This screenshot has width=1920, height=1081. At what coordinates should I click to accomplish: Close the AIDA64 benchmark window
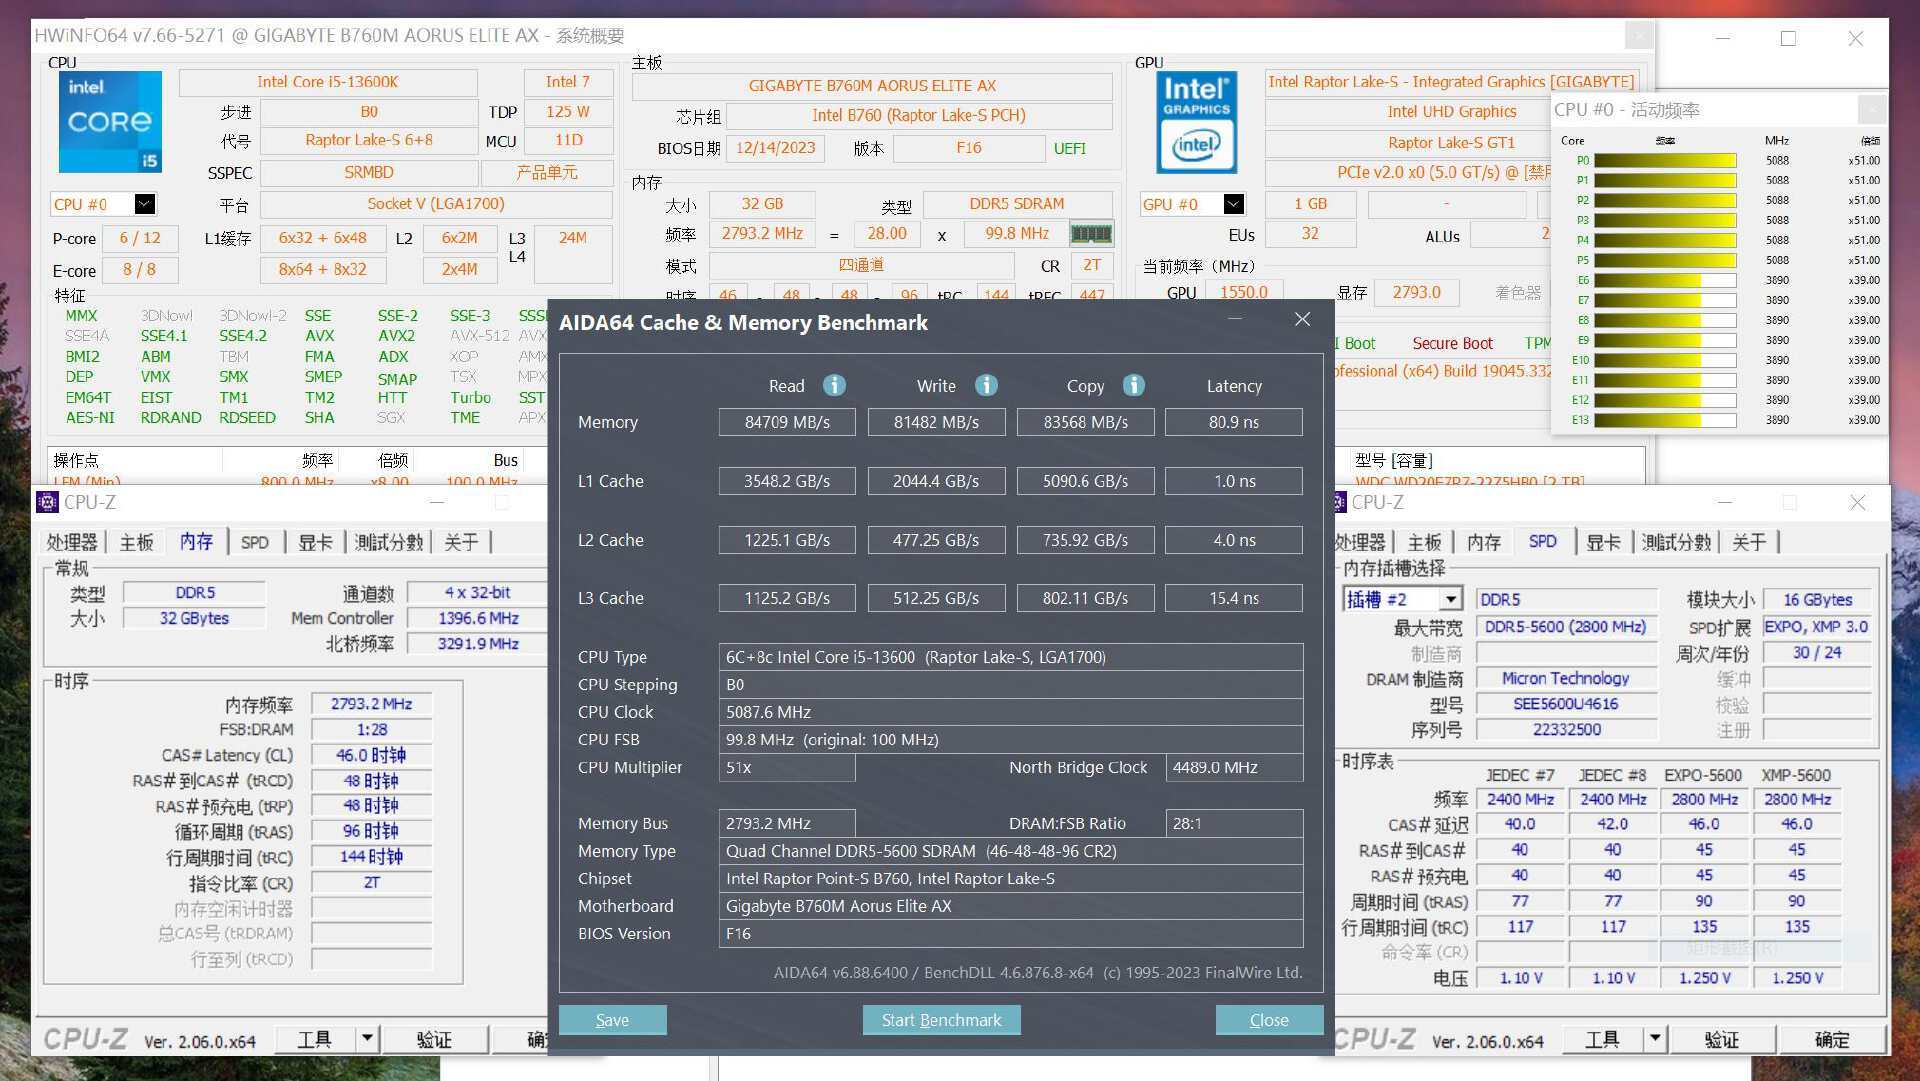click(1302, 319)
